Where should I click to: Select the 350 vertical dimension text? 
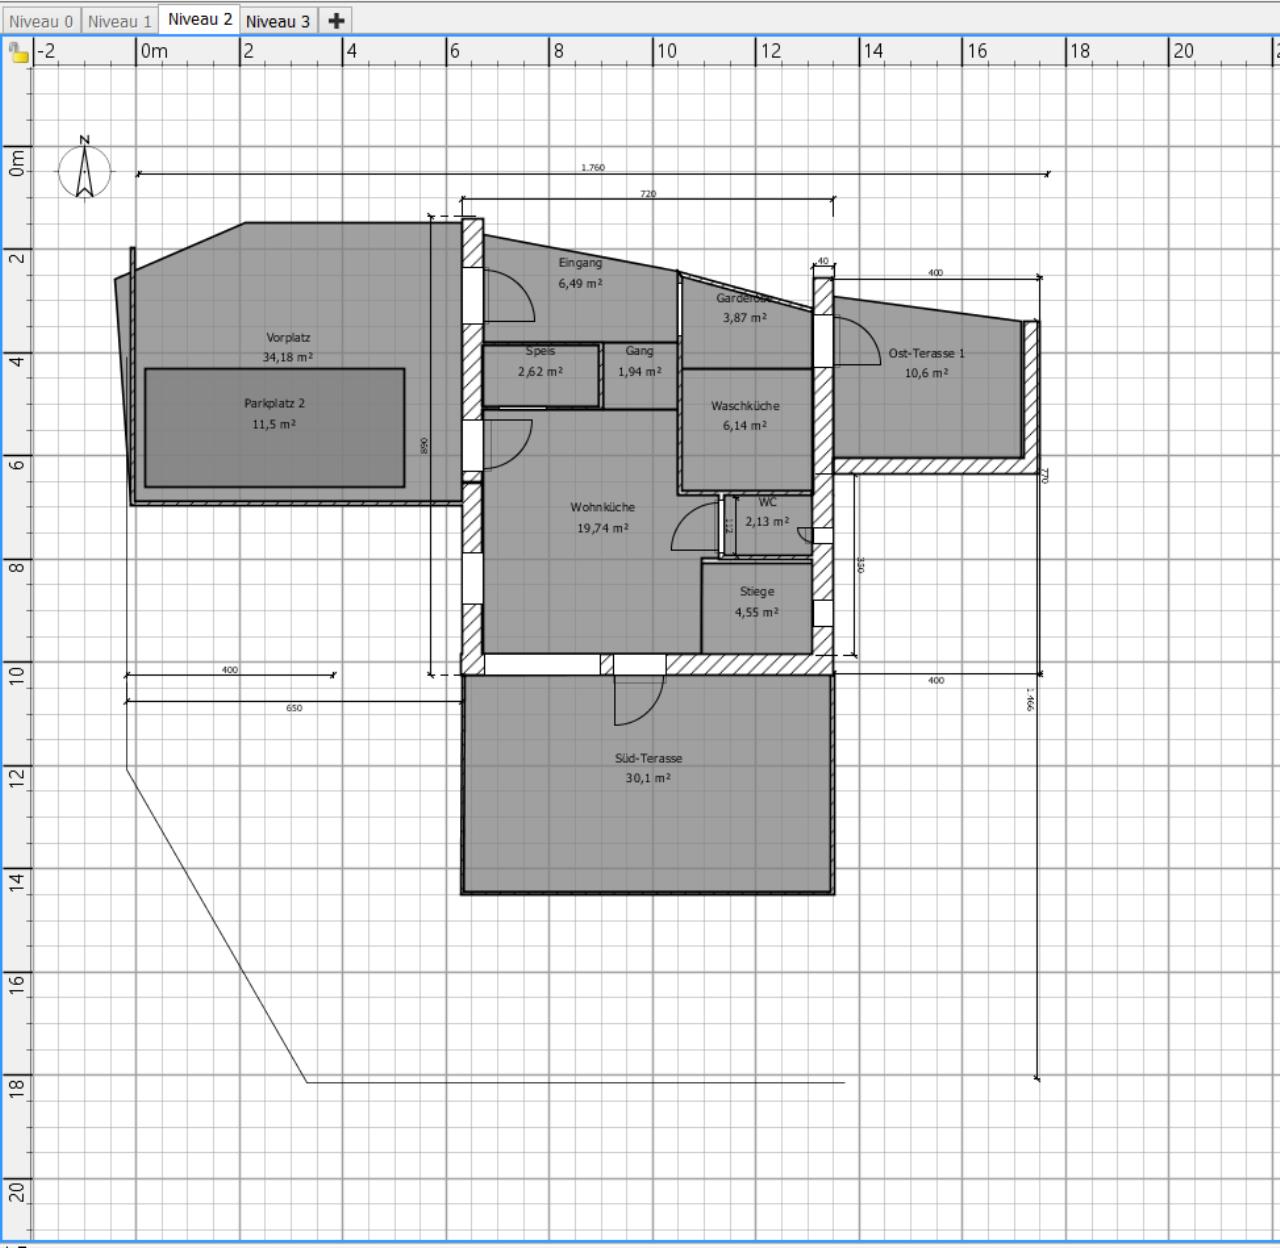860,565
